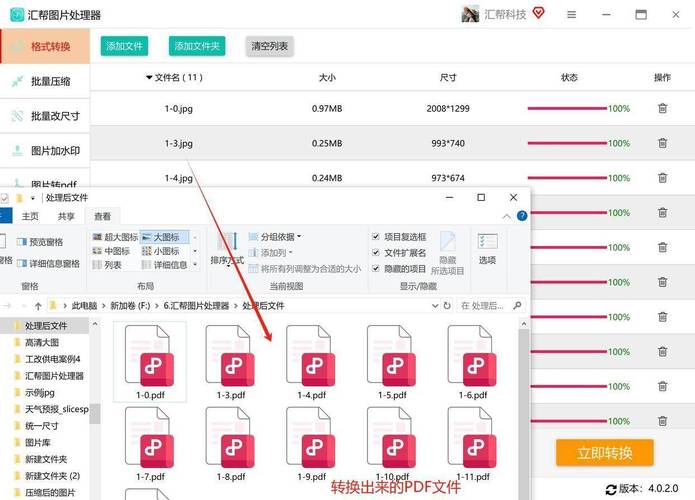Click the 清空列表 button
The height and width of the screenshot is (500, 695).
click(269, 46)
